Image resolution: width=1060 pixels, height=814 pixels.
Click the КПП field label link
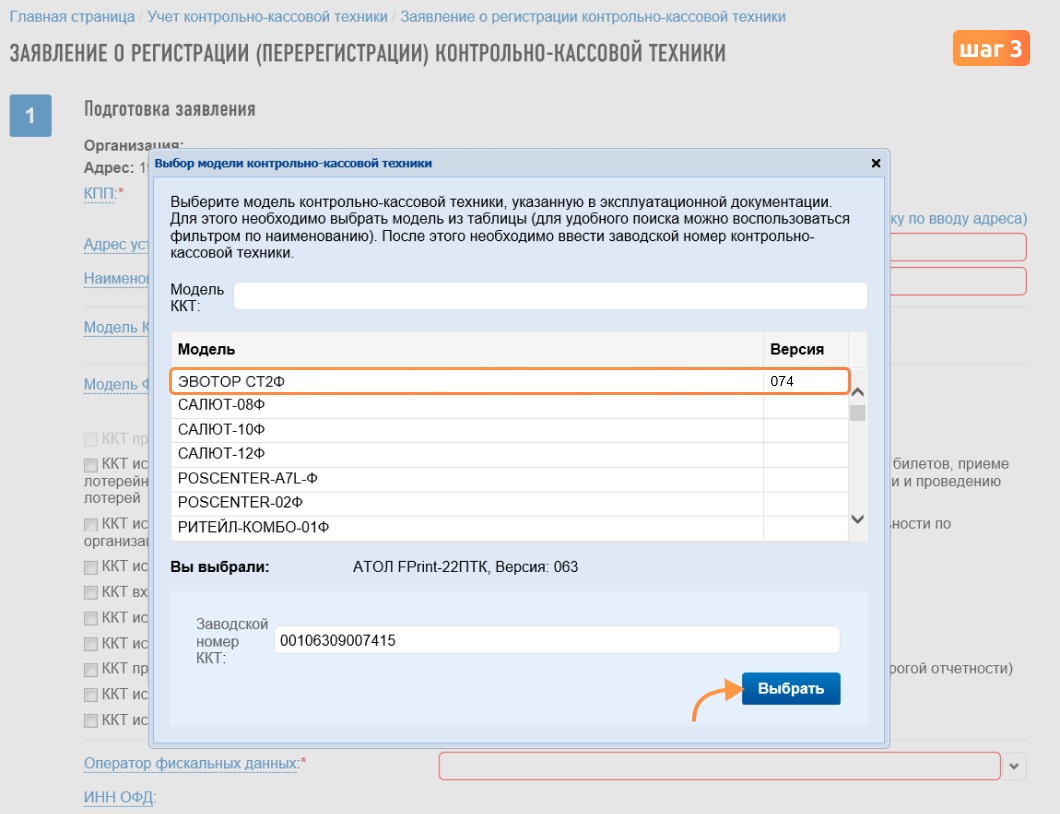101,193
